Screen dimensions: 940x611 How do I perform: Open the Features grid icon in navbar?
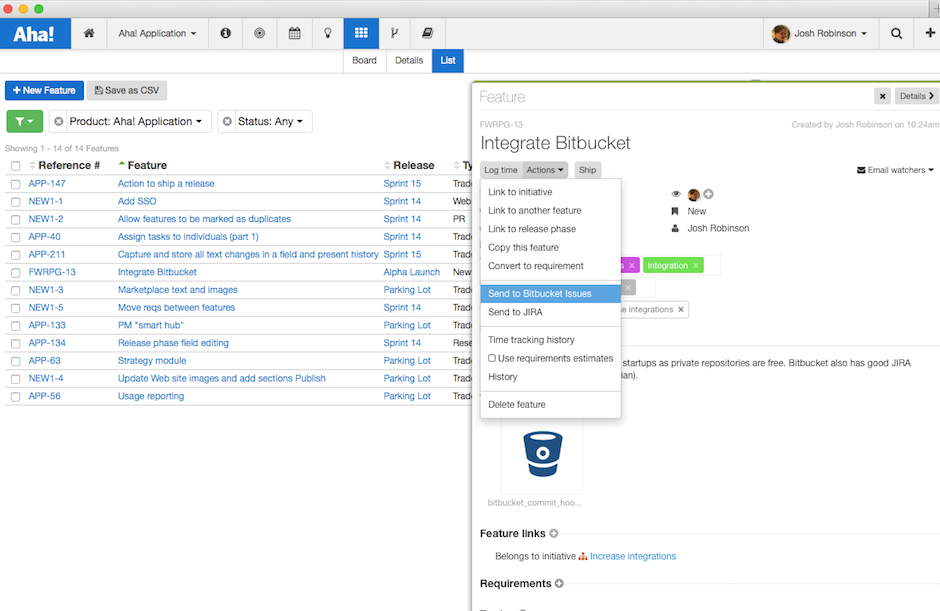(x=360, y=33)
